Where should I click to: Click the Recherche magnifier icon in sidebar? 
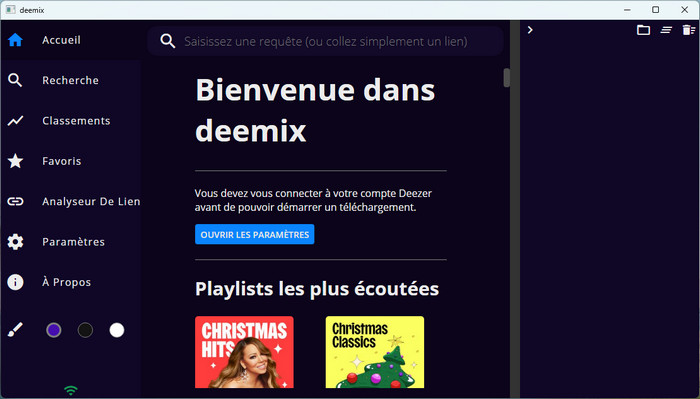(x=15, y=80)
